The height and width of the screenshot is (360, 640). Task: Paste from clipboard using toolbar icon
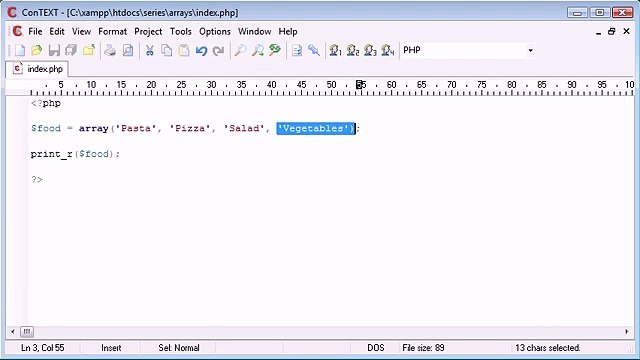tap(184, 51)
